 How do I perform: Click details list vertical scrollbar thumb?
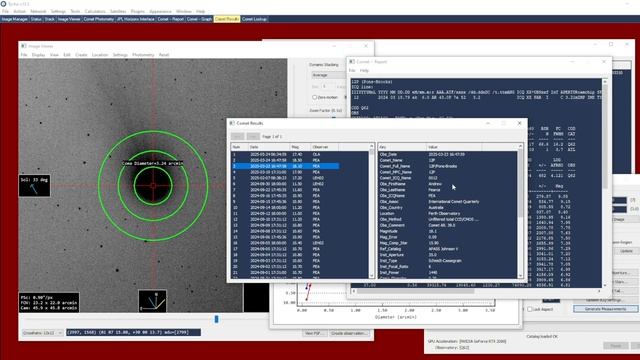click(520, 184)
